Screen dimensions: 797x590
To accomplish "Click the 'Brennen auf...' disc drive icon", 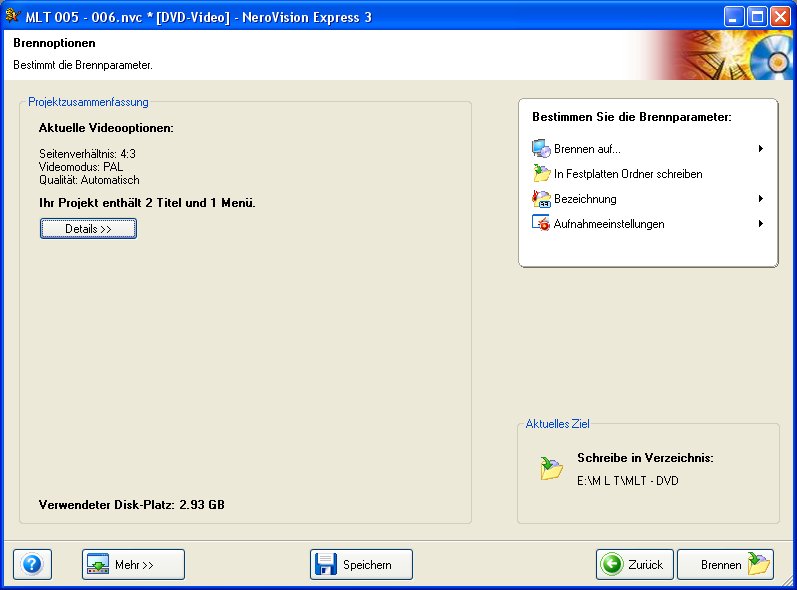I will (x=541, y=149).
